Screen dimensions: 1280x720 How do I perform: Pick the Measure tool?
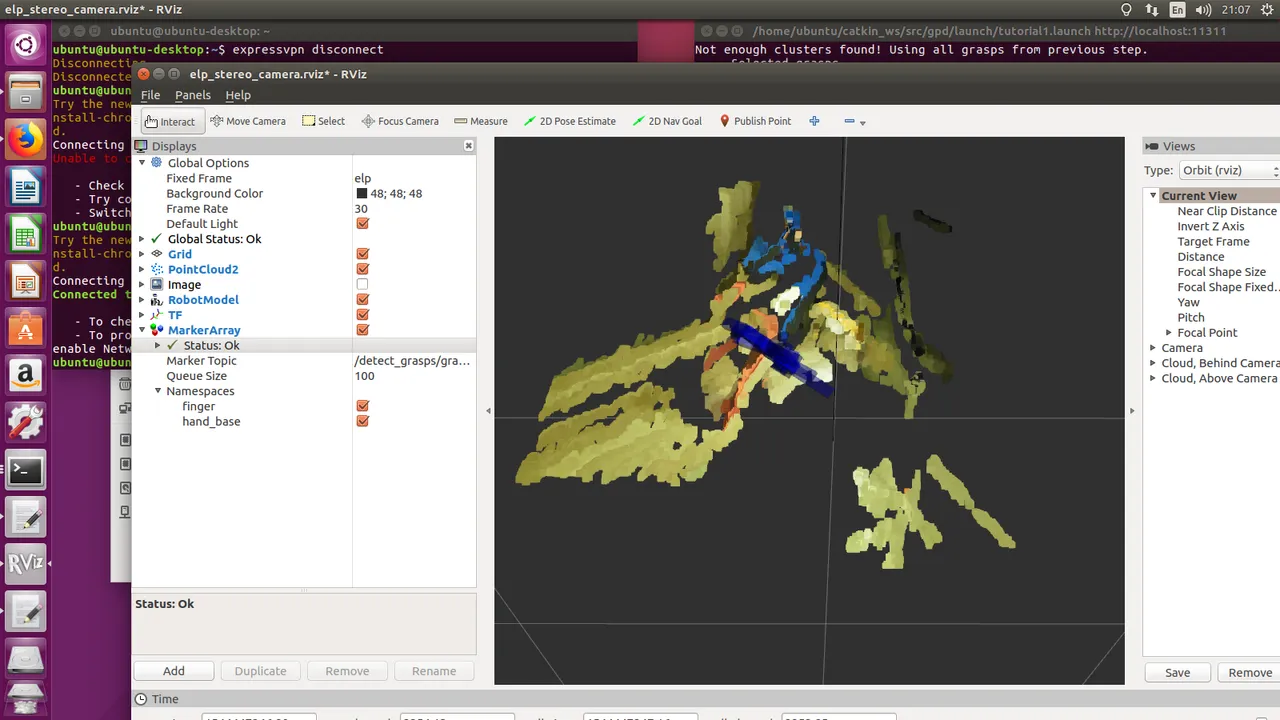pos(481,121)
